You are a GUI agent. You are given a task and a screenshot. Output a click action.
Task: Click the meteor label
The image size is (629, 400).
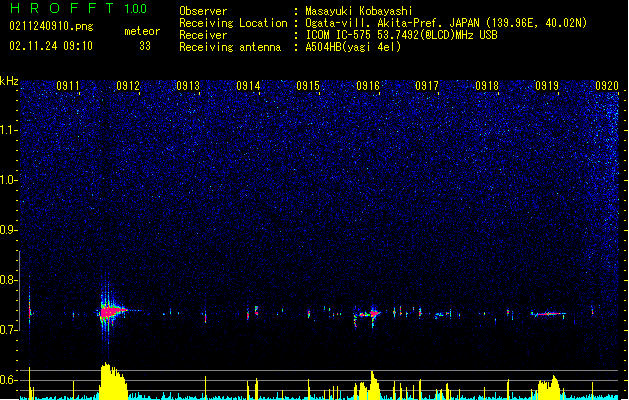142,31
